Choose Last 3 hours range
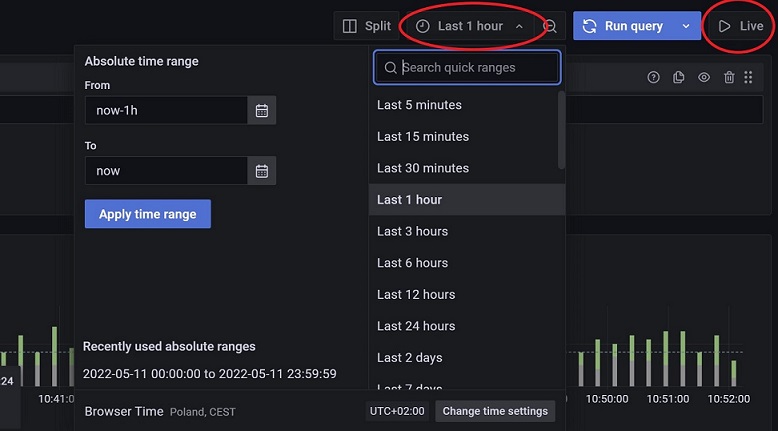 coord(412,231)
